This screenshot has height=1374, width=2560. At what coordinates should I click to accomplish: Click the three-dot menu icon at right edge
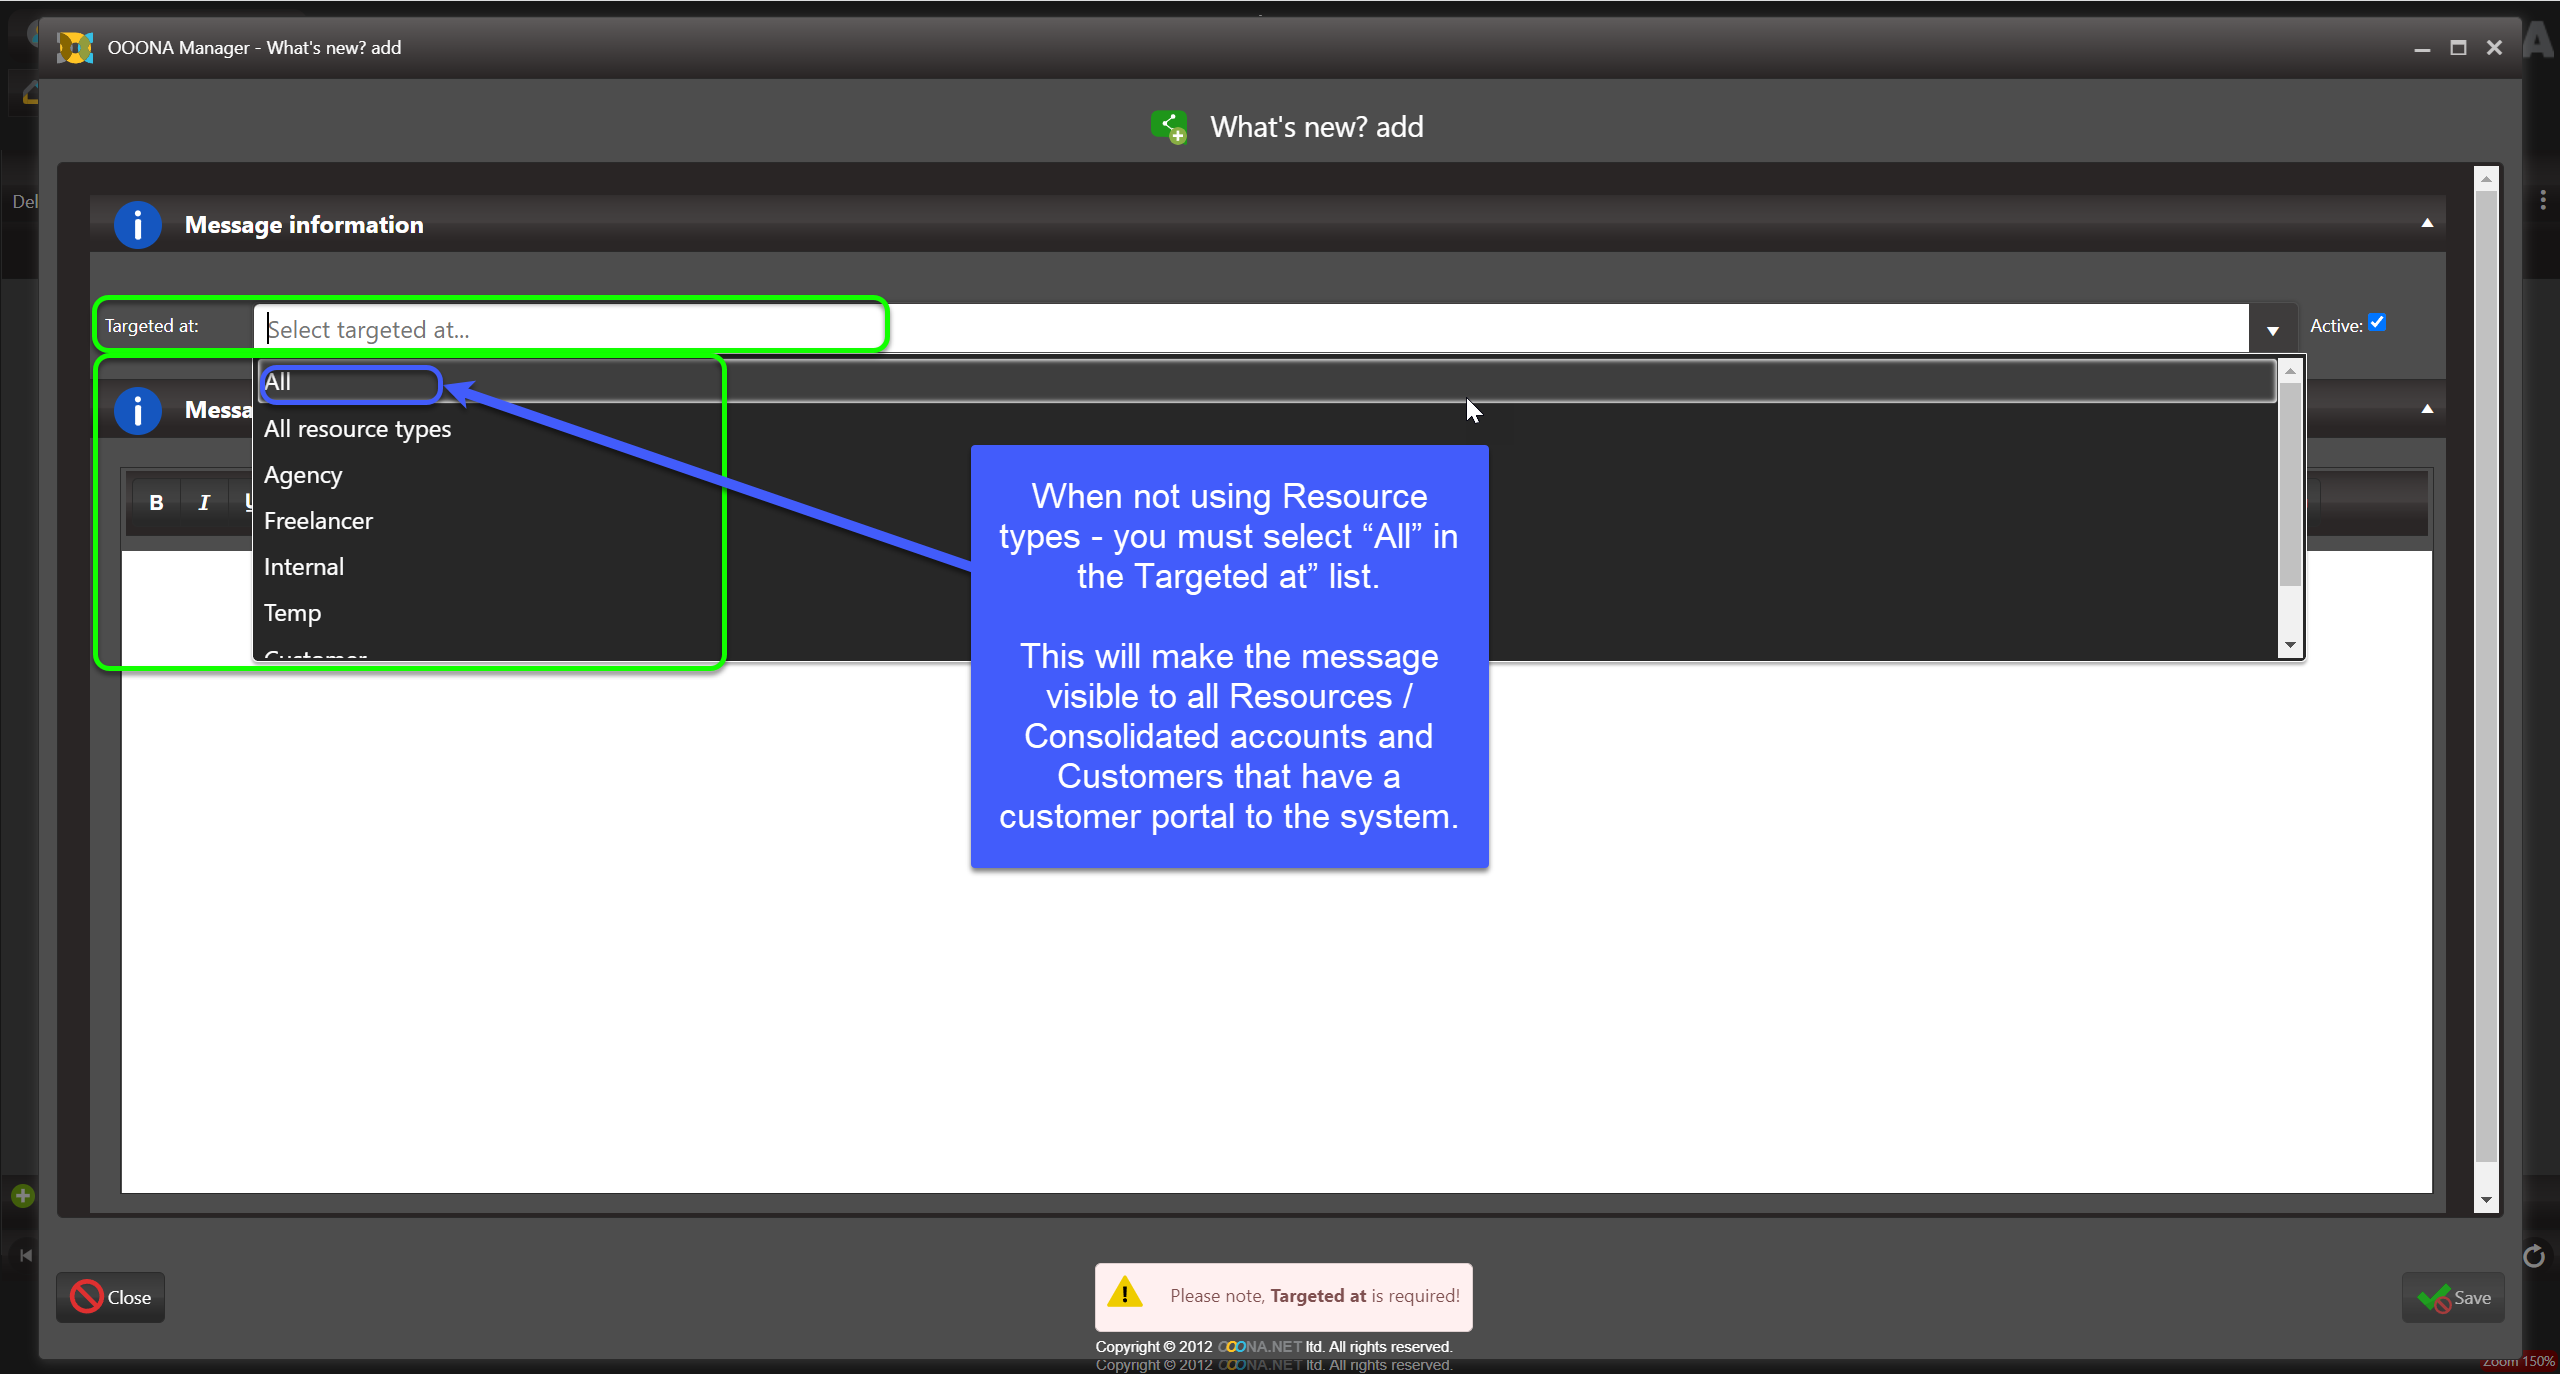[2542, 201]
